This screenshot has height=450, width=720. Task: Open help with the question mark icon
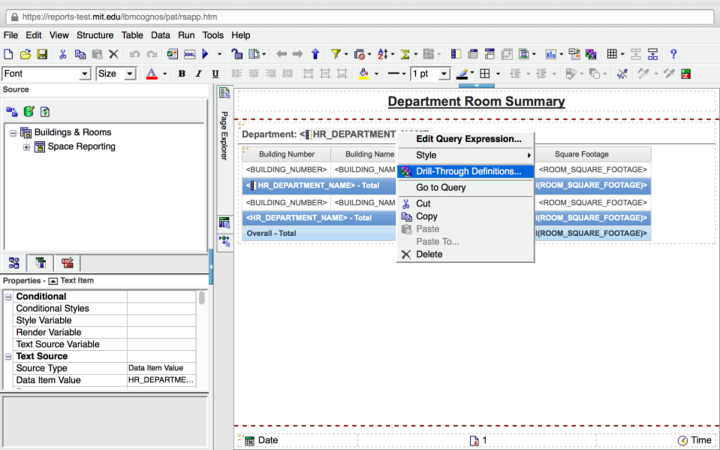[x=673, y=54]
